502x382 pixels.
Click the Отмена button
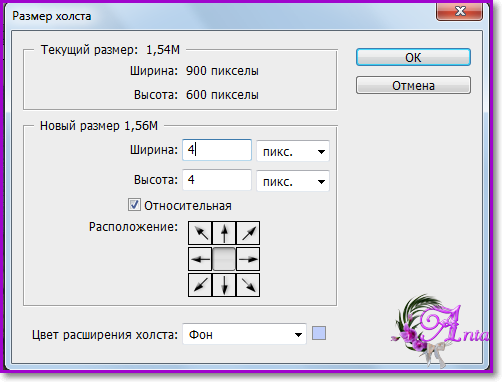coord(413,85)
